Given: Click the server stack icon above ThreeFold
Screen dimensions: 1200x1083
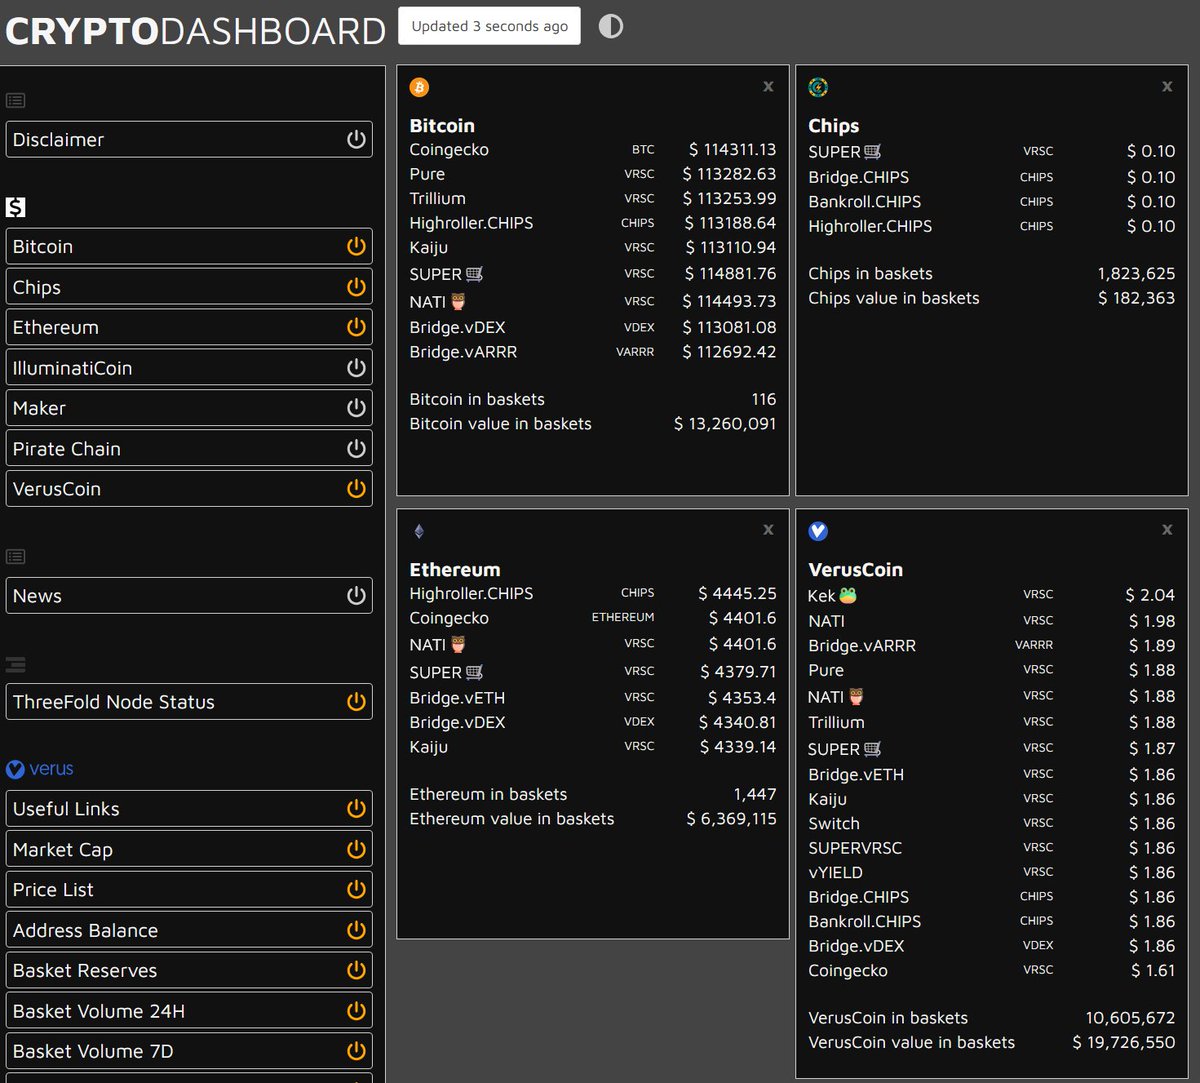Looking at the screenshot, I should [x=15, y=663].
